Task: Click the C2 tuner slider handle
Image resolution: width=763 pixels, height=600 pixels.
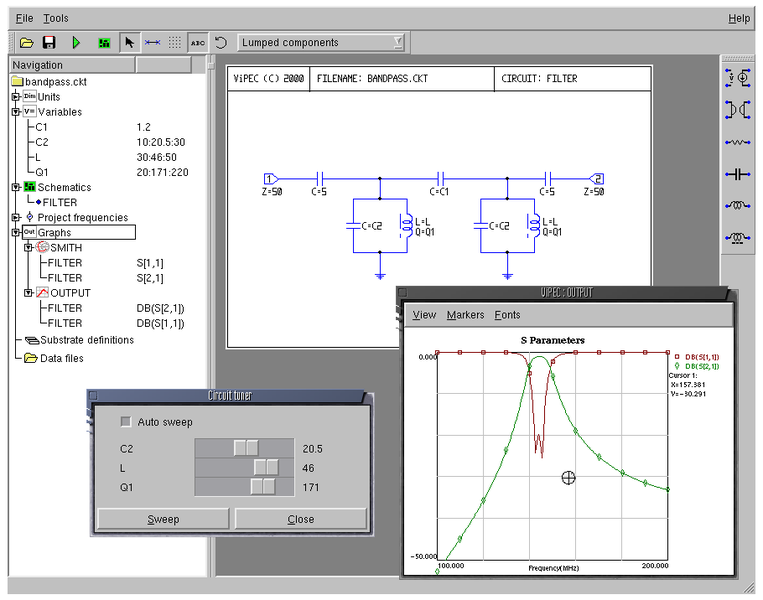Action: 246,448
